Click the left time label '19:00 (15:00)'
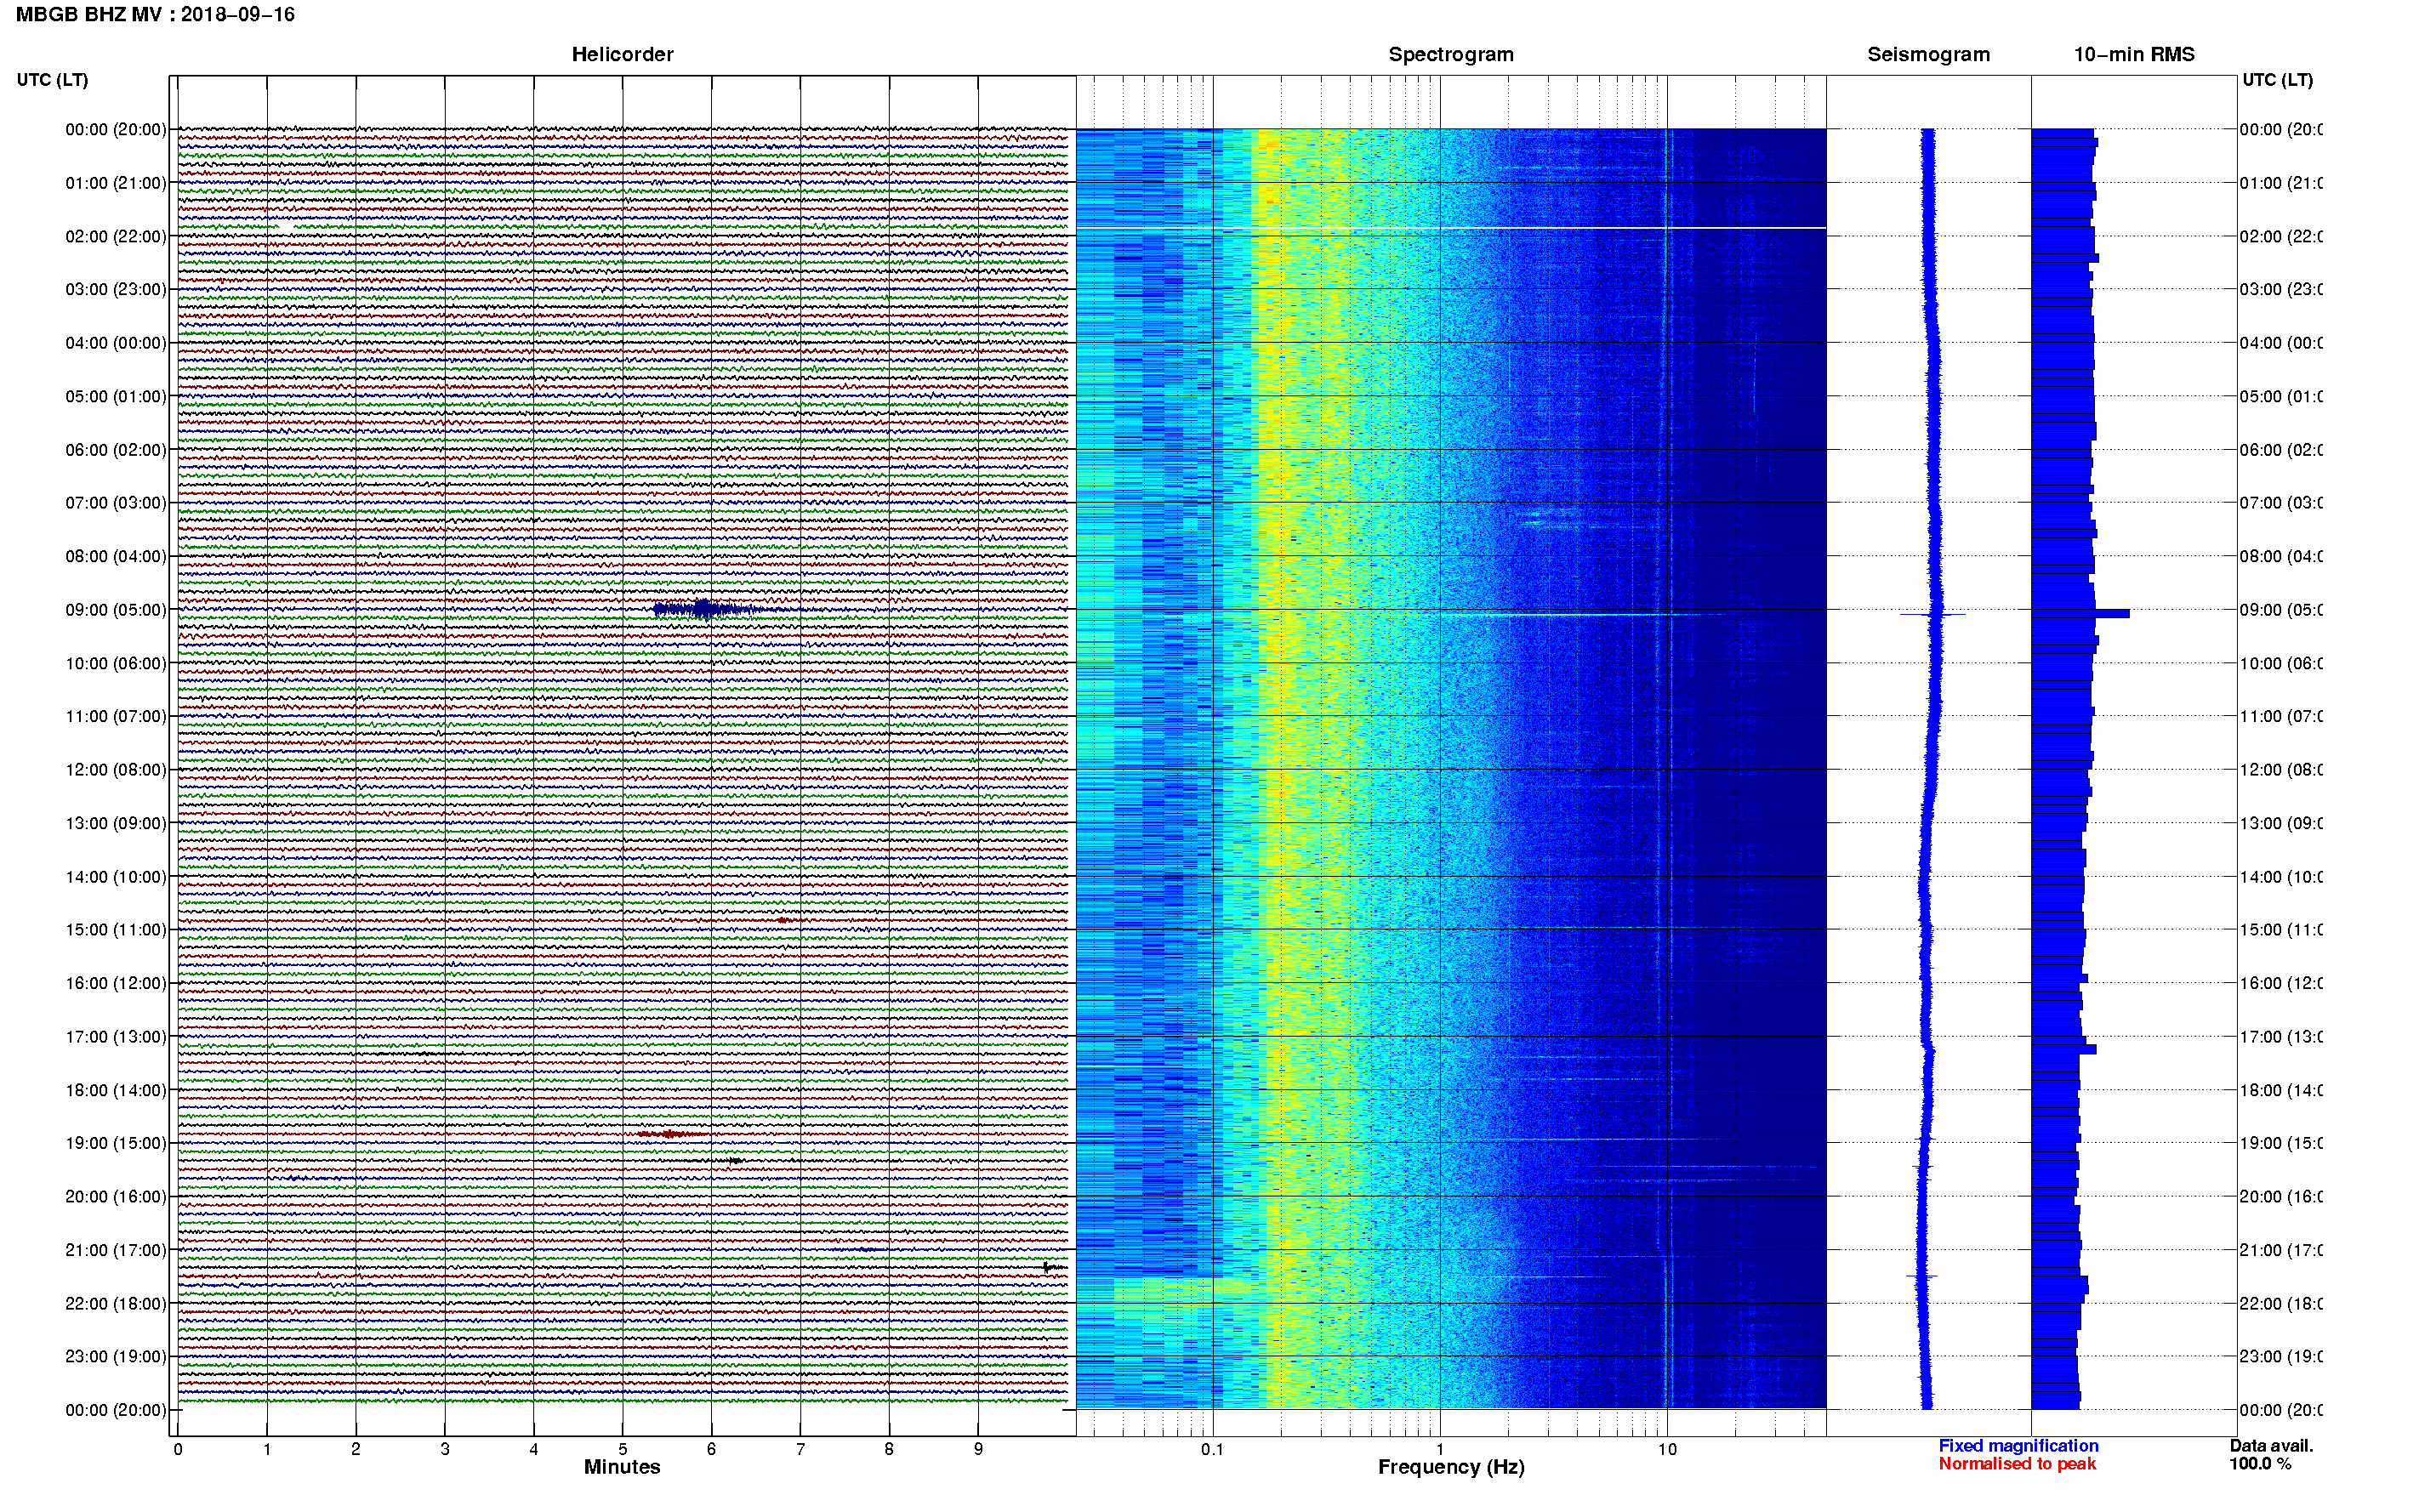The height and width of the screenshot is (1512, 2419). [x=116, y=1143]
